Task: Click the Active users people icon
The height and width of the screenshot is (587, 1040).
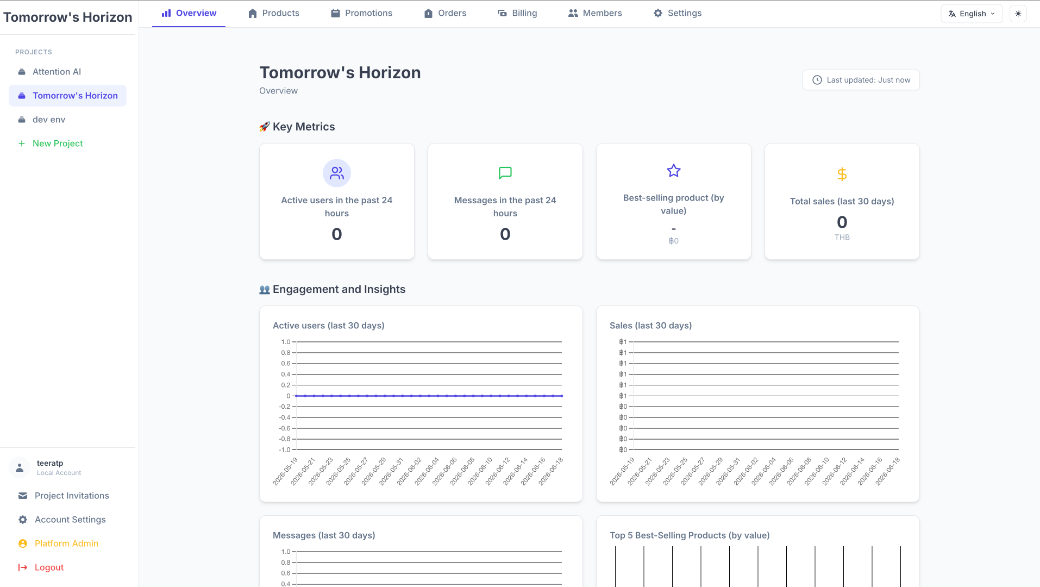Action: 337,173
